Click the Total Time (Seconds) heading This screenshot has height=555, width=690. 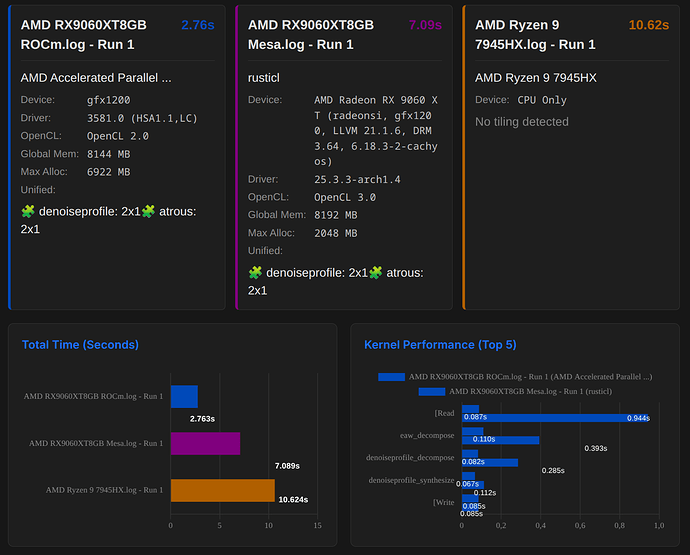click(80, 345)
